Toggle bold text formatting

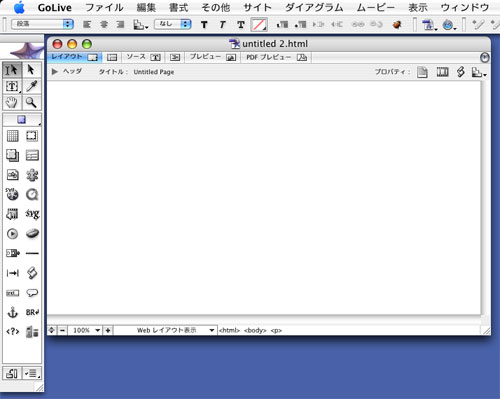(x=204, y=25)
